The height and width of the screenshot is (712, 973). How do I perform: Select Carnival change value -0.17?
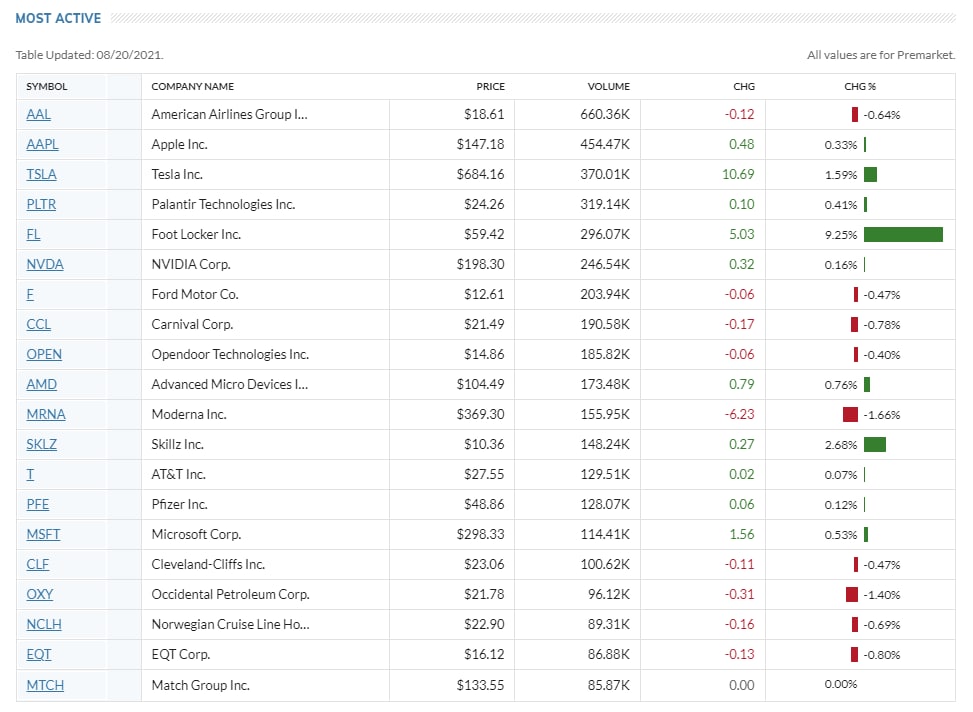coord(740,324)
